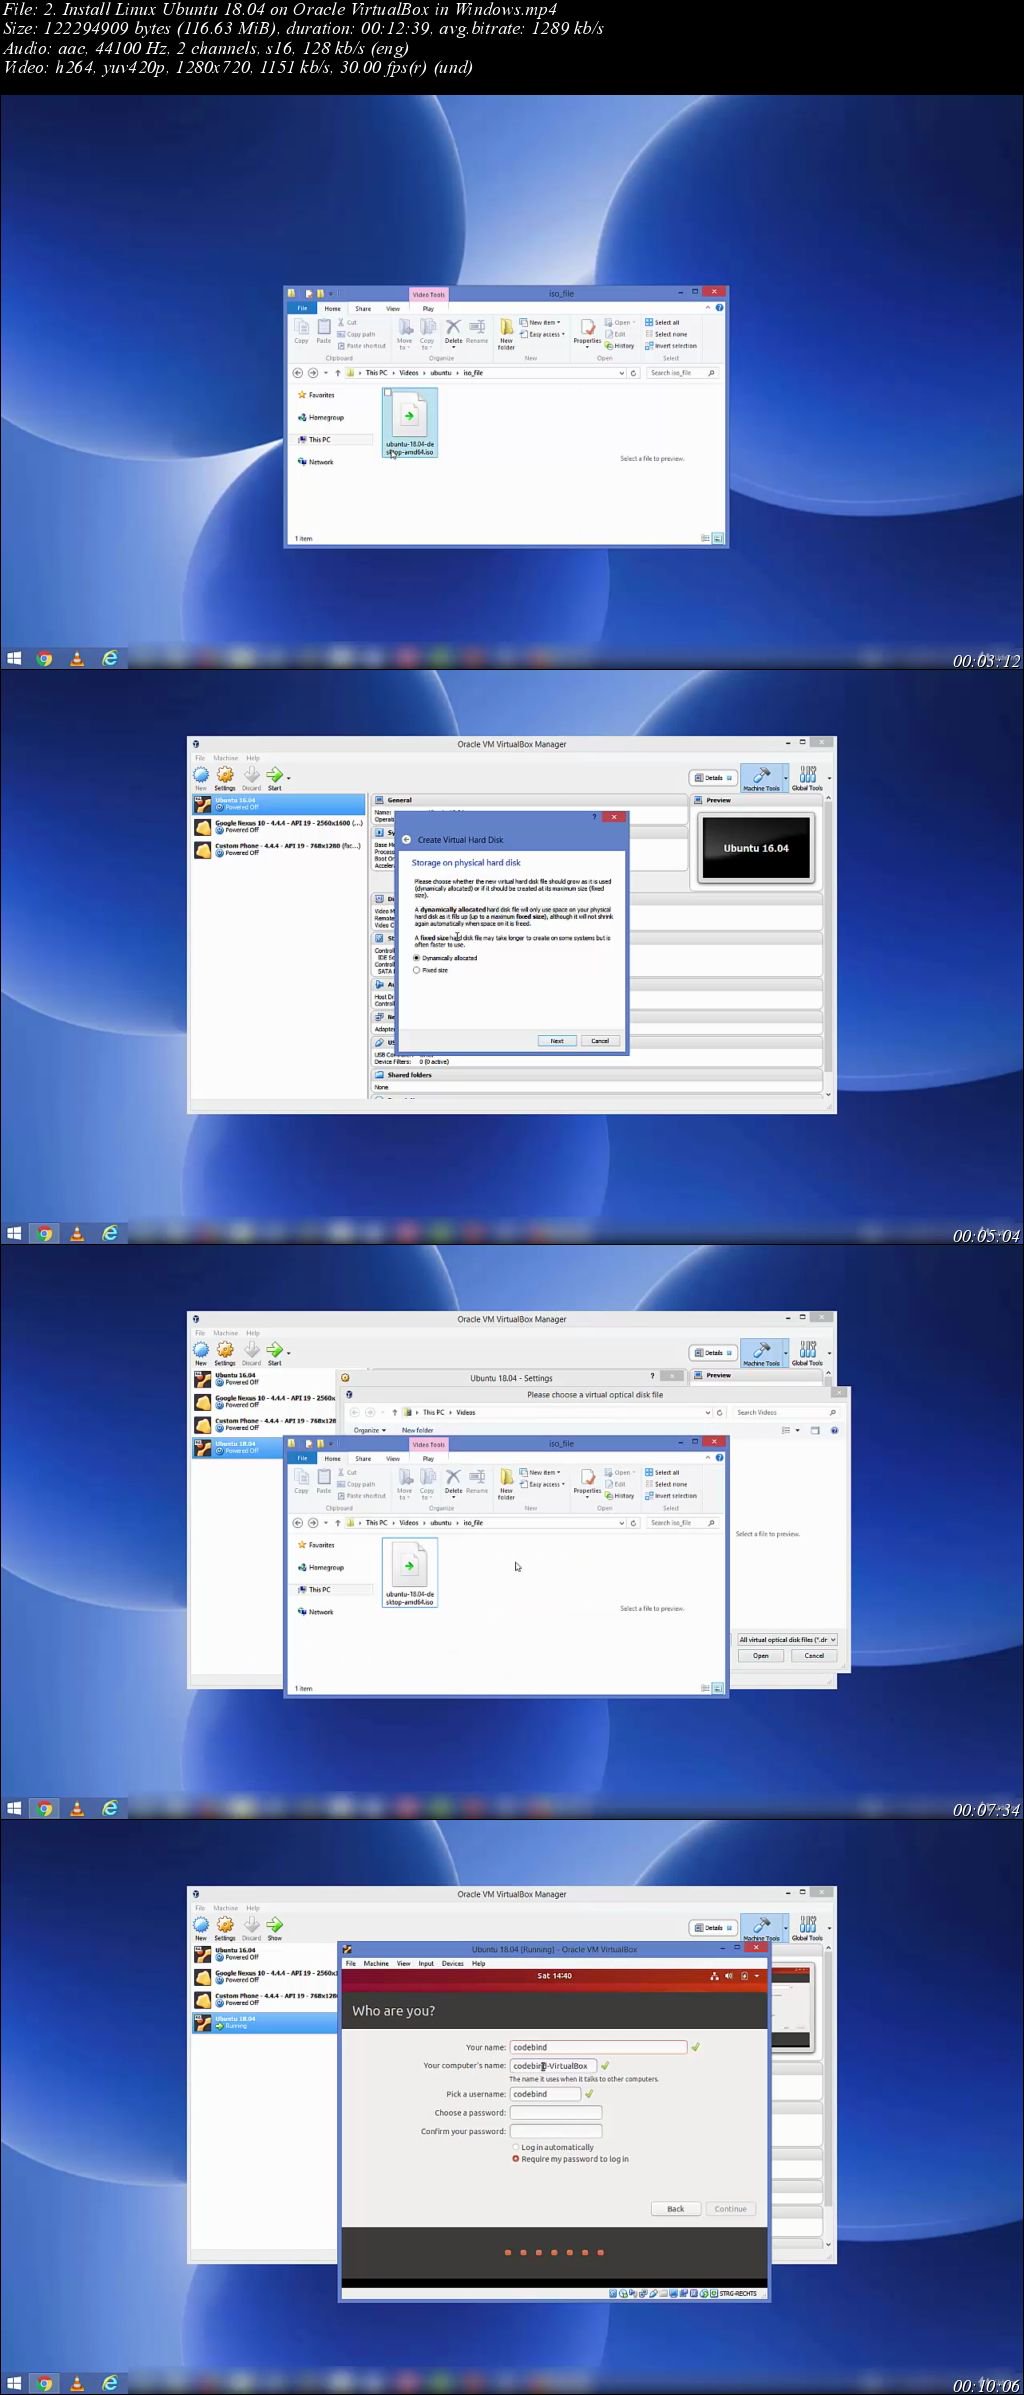Select Homegroup in Explorer sidebar, 00:03:12 frame
This screenshot has height=2395, width=1024.
(x=321, y=418)
